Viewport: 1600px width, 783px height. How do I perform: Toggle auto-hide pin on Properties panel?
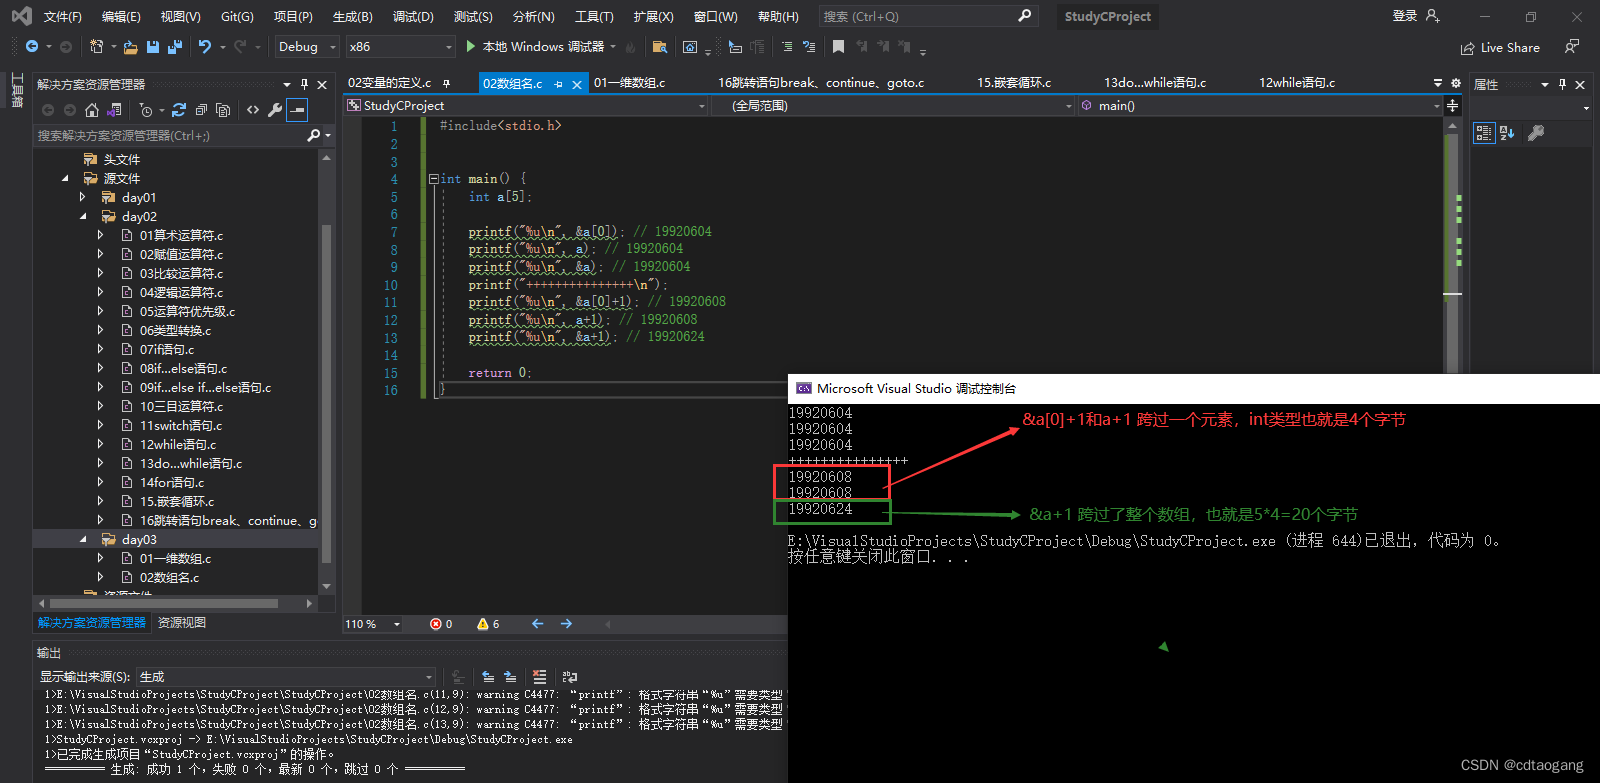click(x=1562, y=85)
